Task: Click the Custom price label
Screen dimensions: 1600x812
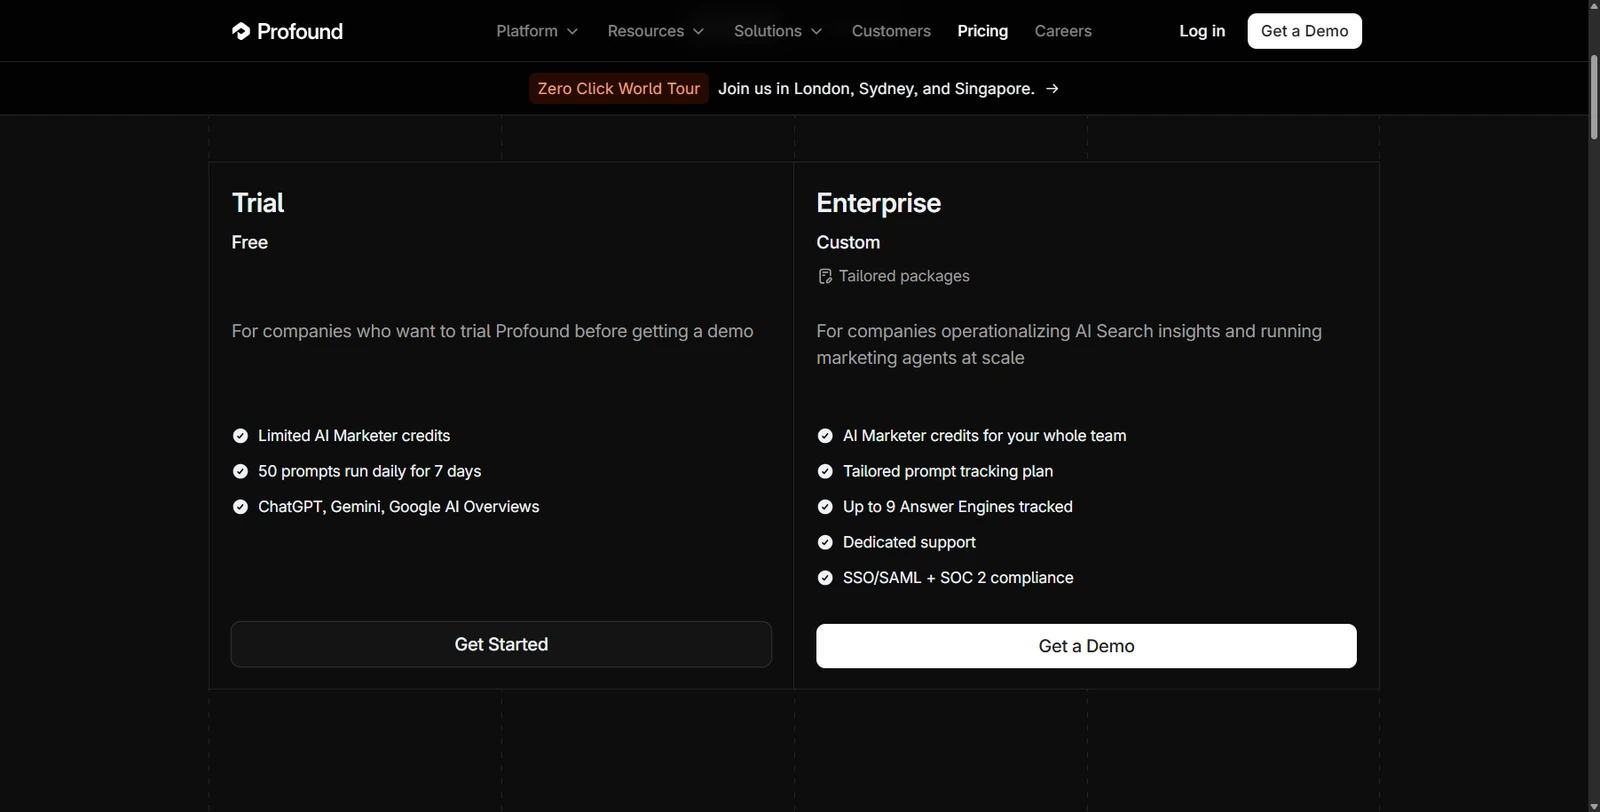Action: coord(848,243)
